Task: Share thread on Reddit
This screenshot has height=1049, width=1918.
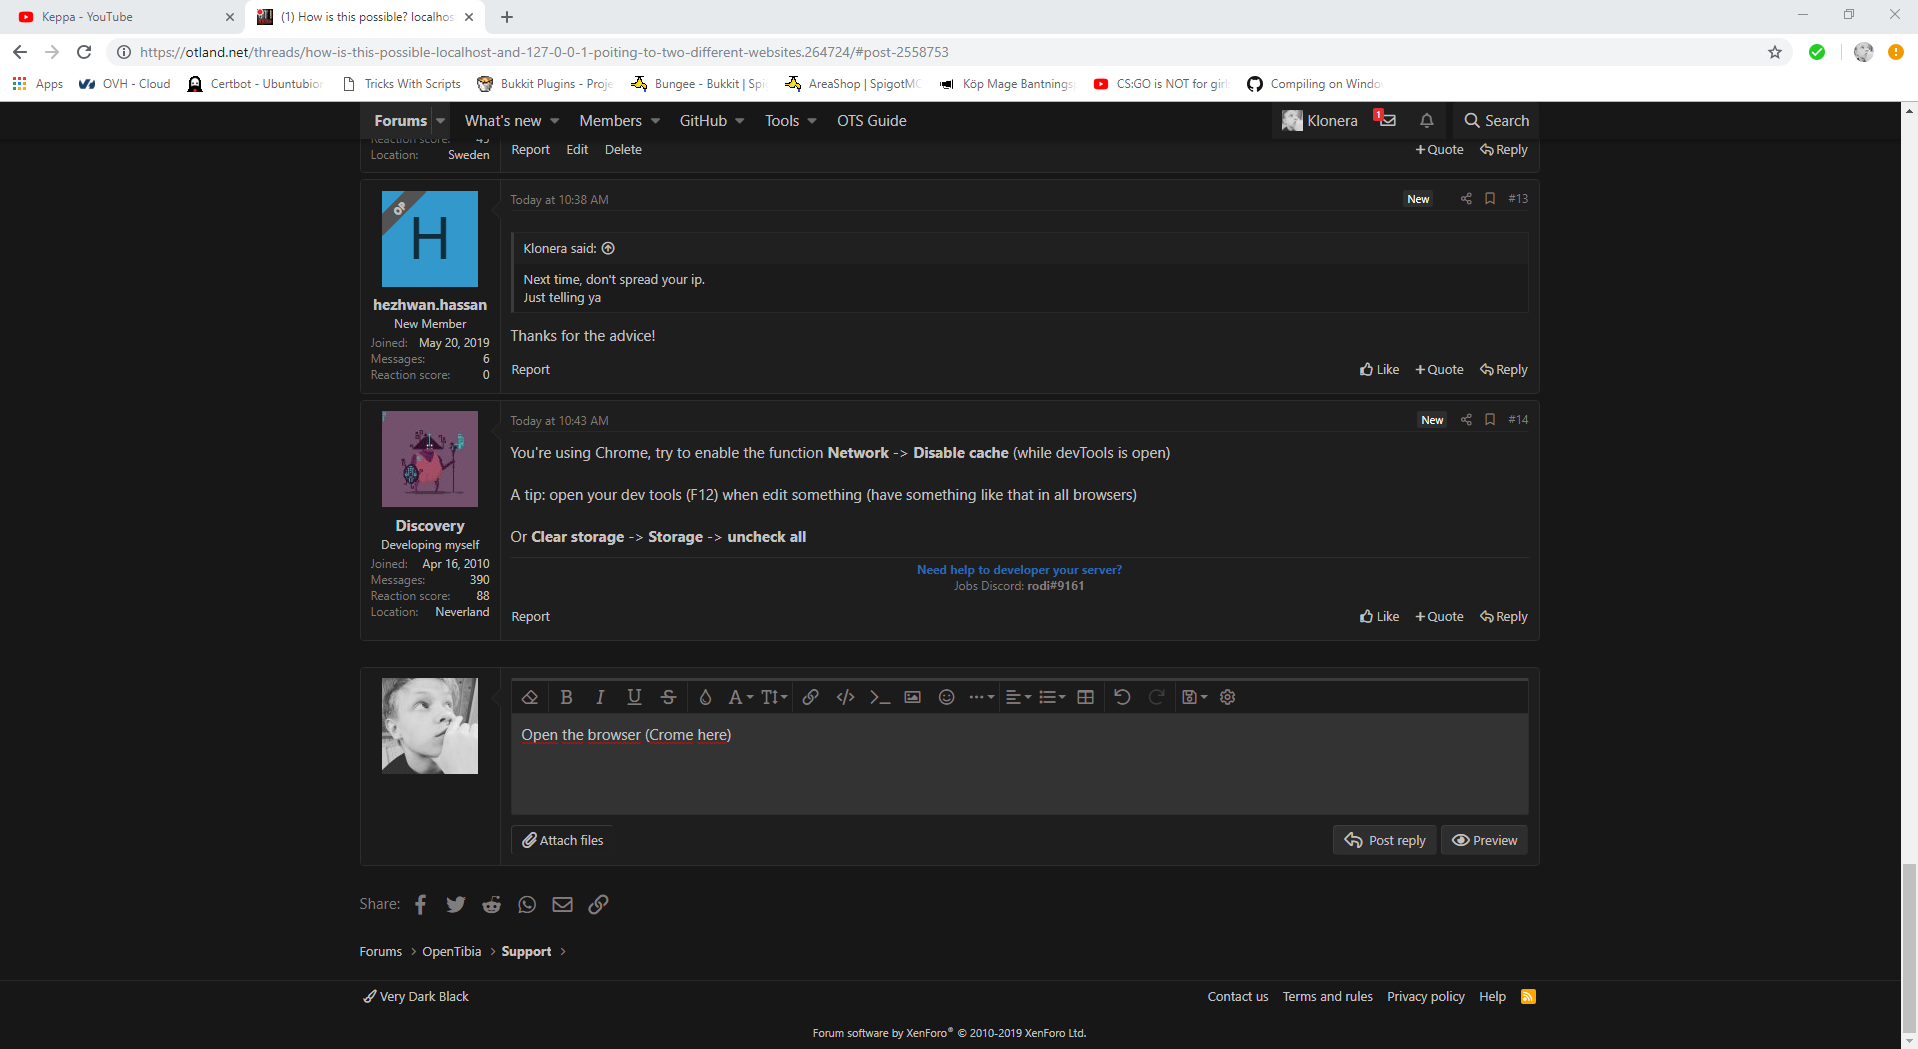Action: coord(492,904)
